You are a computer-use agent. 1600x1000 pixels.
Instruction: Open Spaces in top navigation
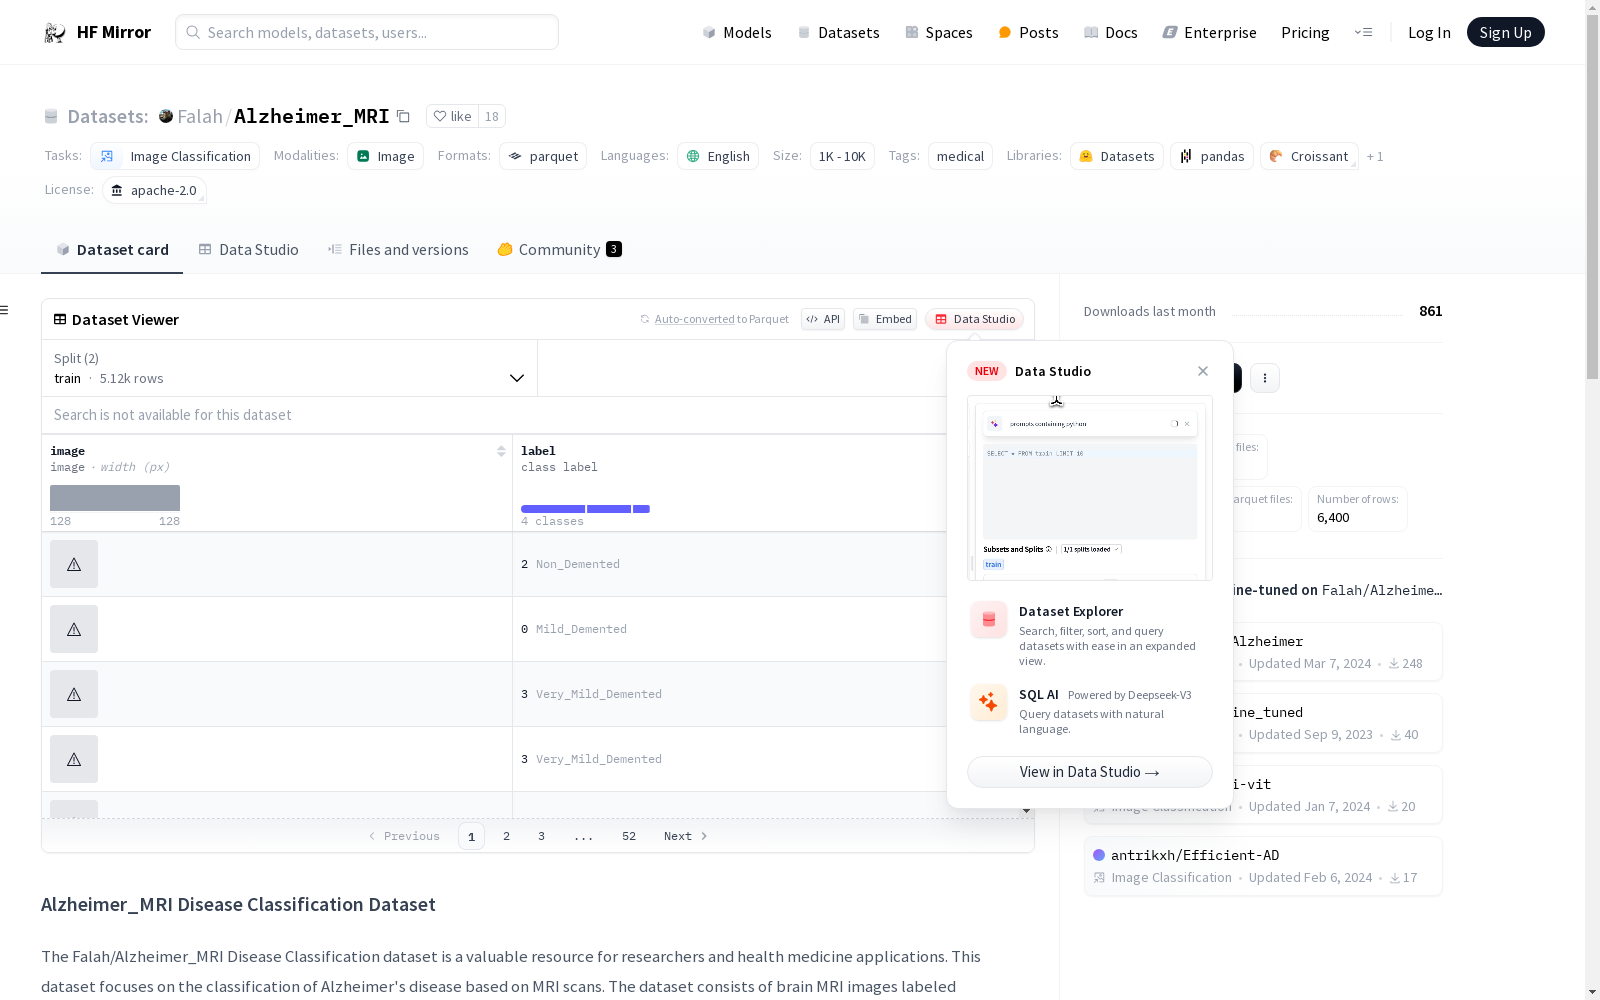pos(939,32)
